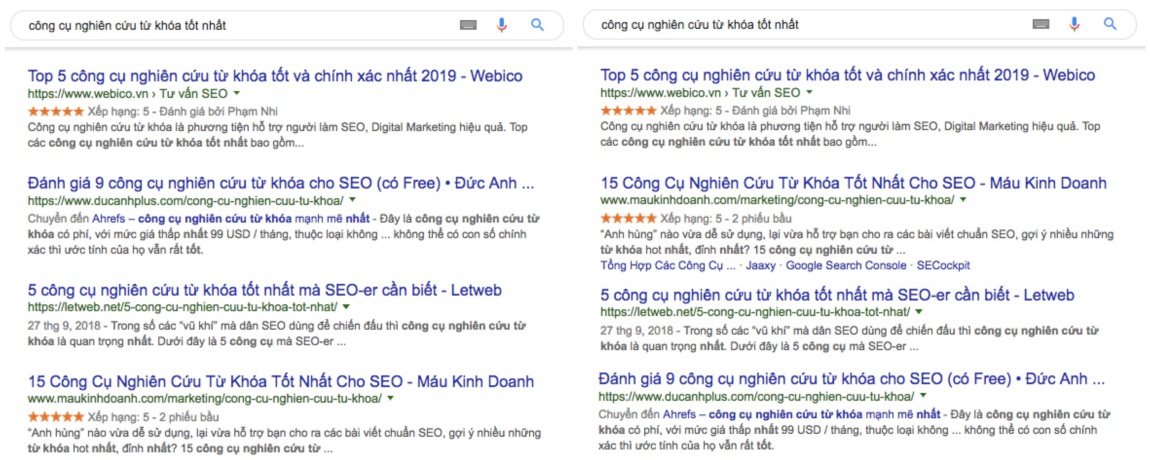Click star rating under Máu Kinh Doanh, right panel
The width and height of the screenshot is (1150, 460).
coord(629,218)
